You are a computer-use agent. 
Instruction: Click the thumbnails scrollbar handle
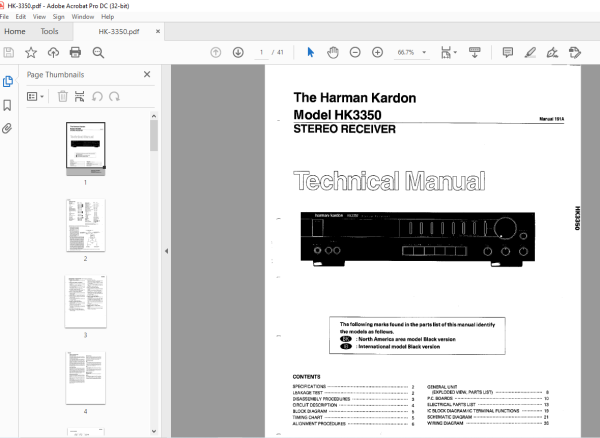(154, 135)
